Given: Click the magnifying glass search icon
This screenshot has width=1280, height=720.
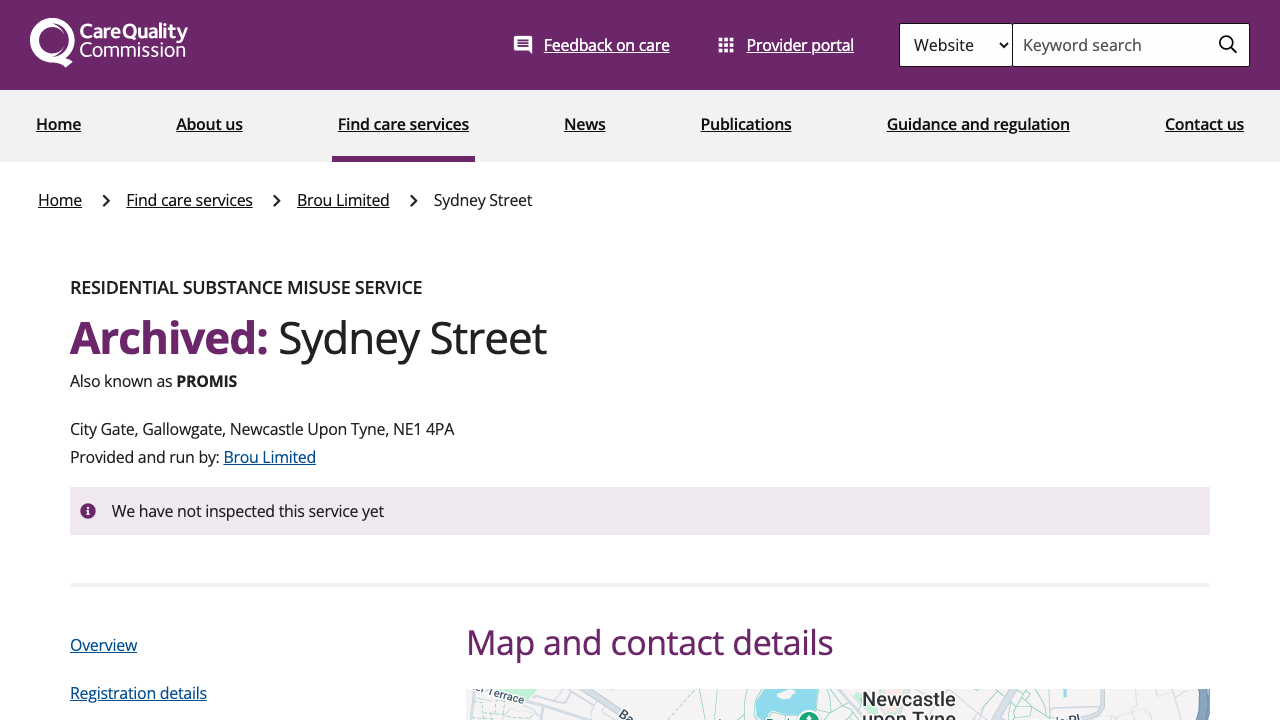Looking at the screenshot, I should [1227, 45].
